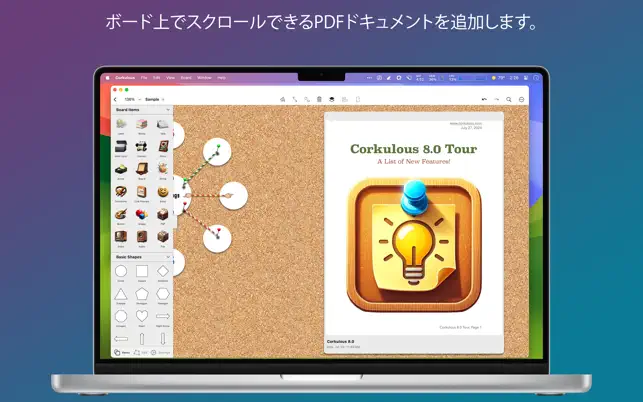Open the 136% zoom level dropdown
This screenshot has height=402, width=643.
coord(132,99)
